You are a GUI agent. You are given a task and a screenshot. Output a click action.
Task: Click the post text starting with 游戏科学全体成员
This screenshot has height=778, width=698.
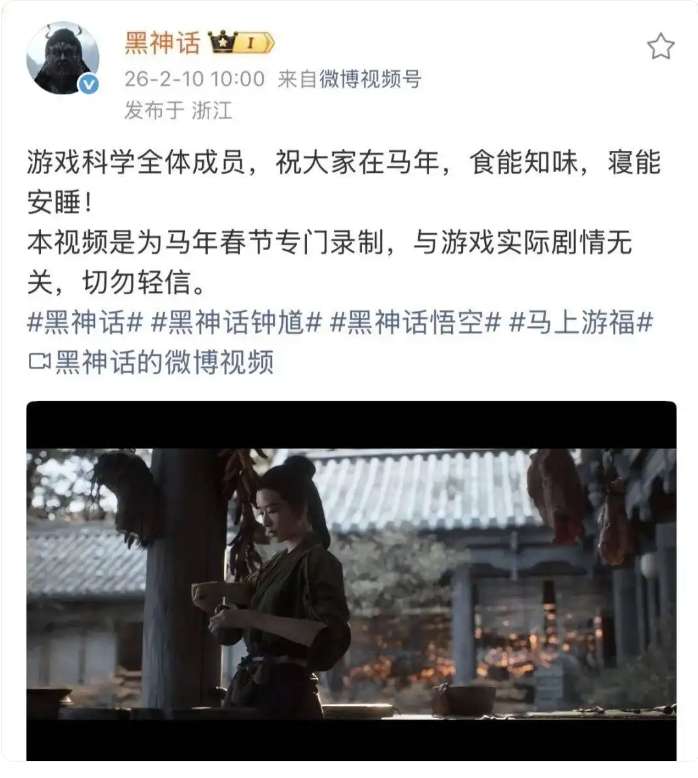click(x=344, y=183)
